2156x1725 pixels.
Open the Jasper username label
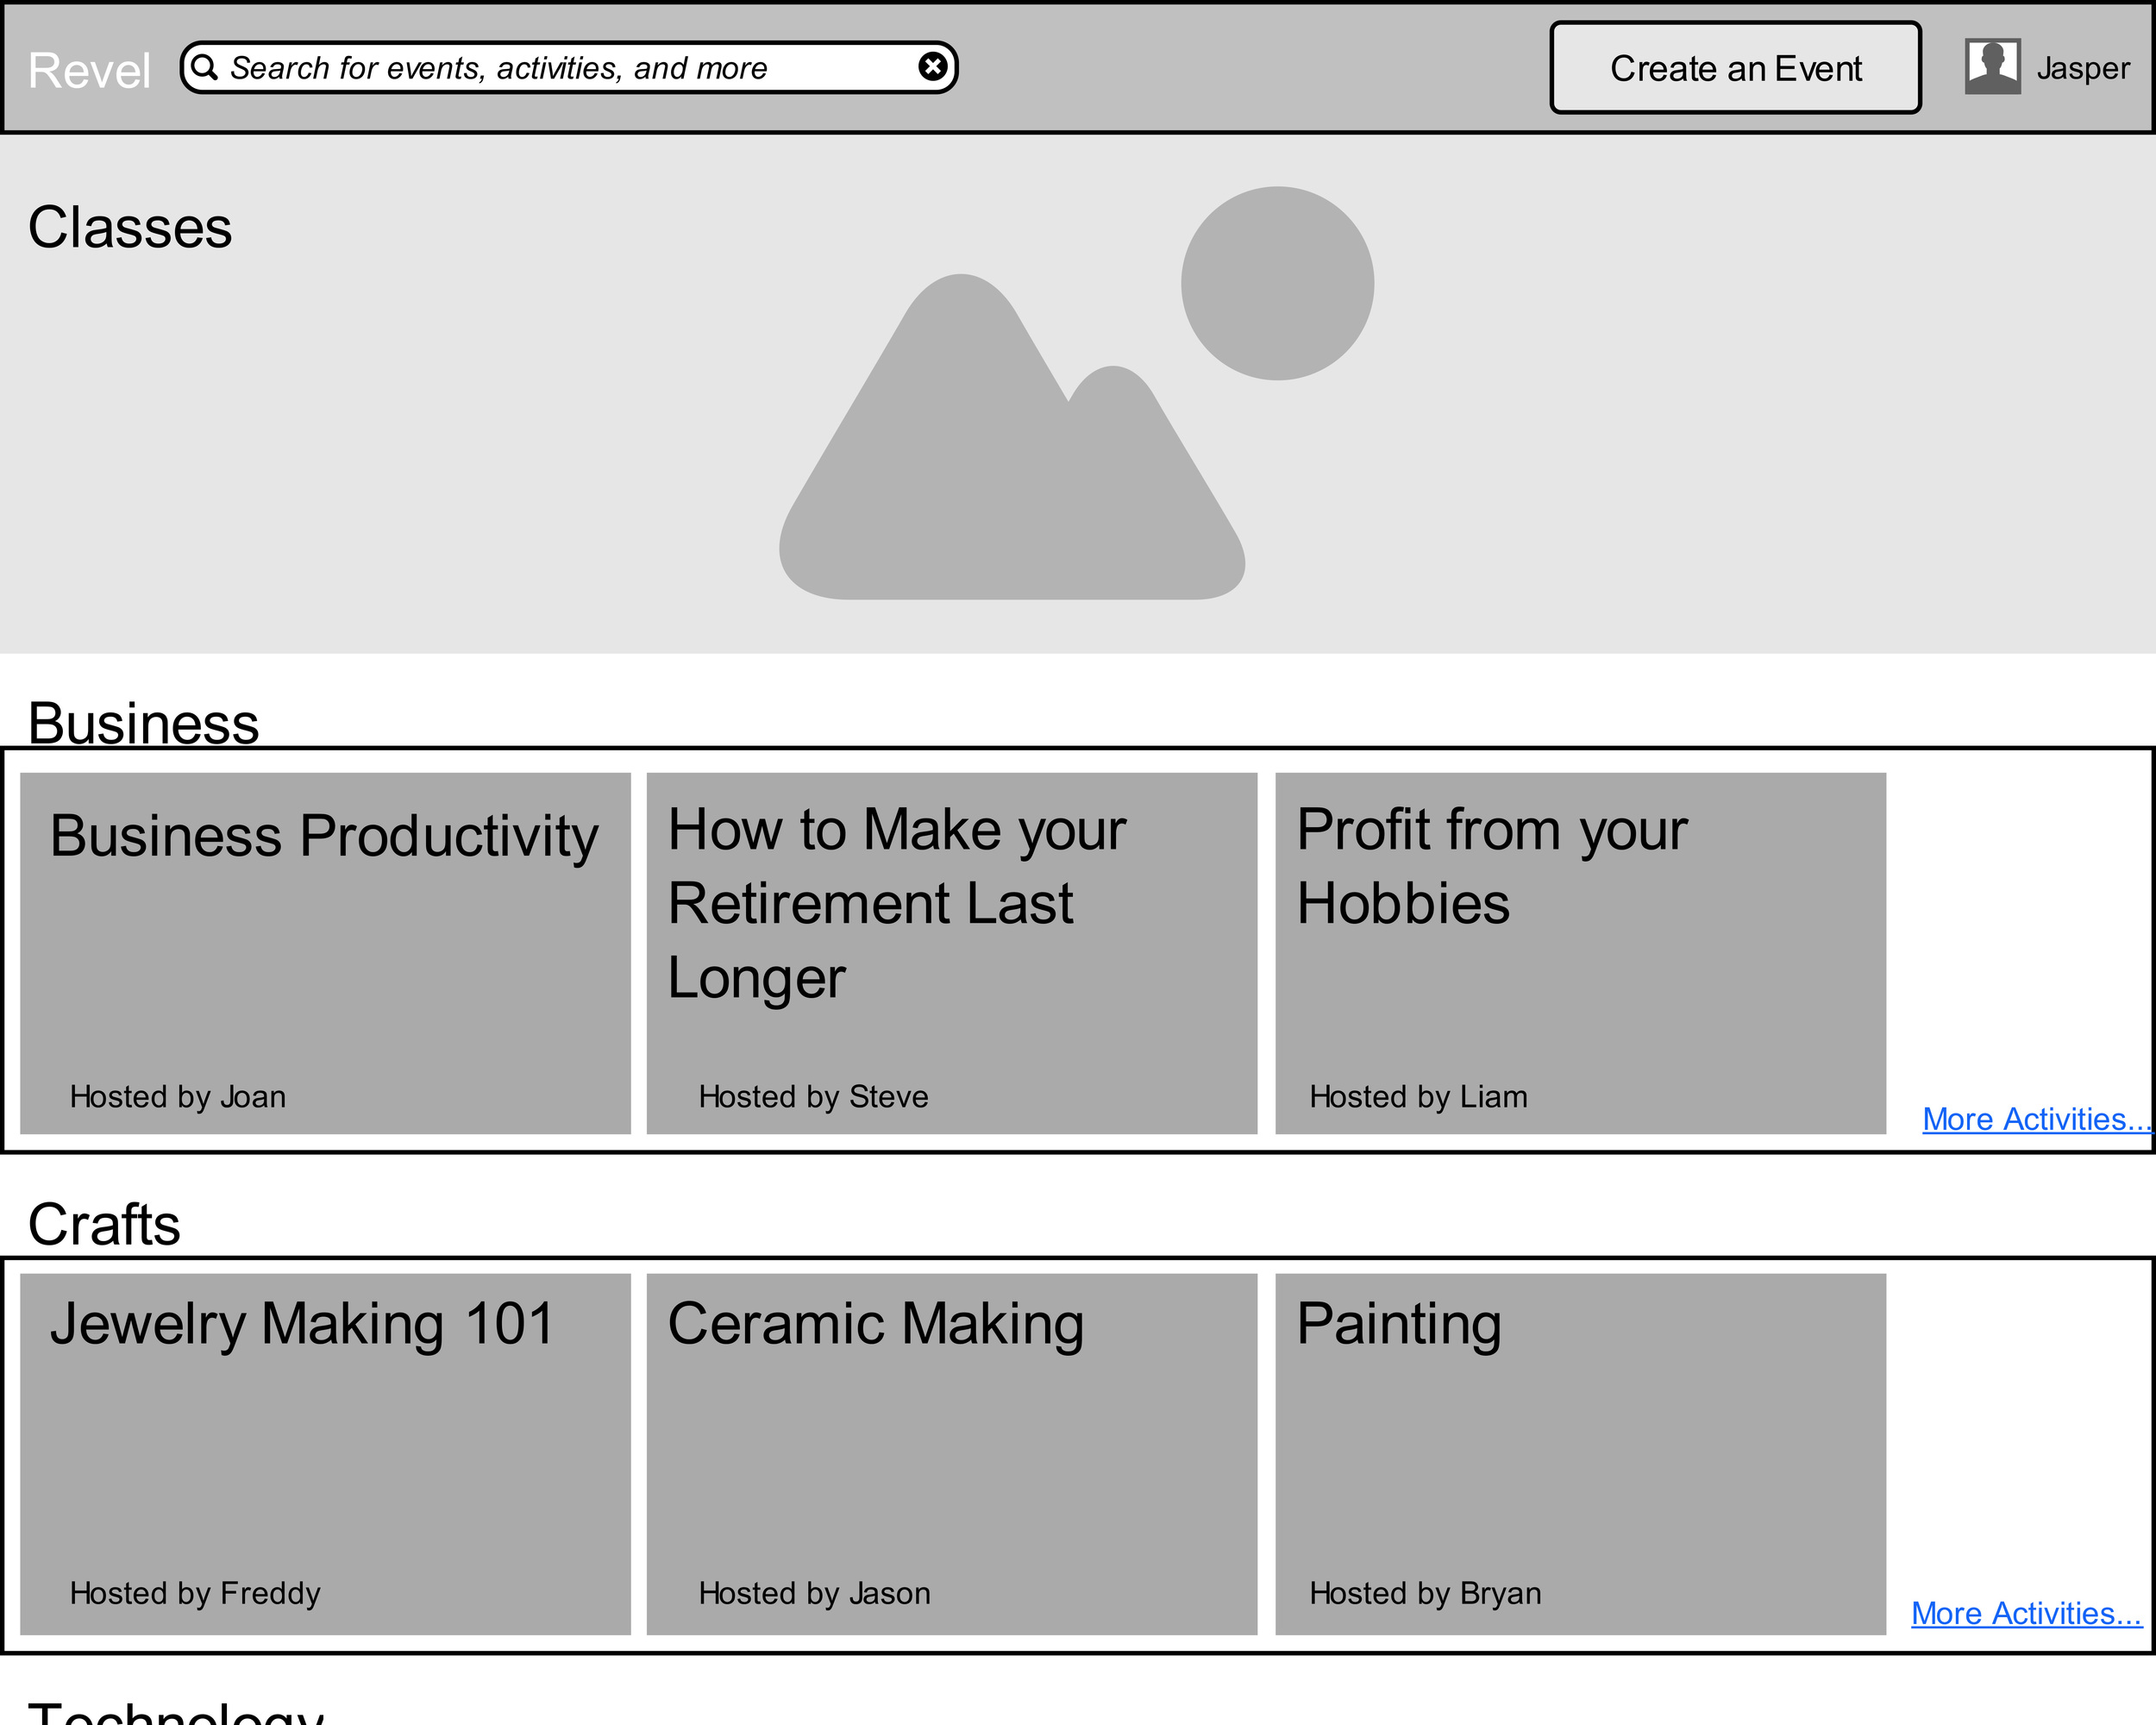click(x=2083, y=68)
